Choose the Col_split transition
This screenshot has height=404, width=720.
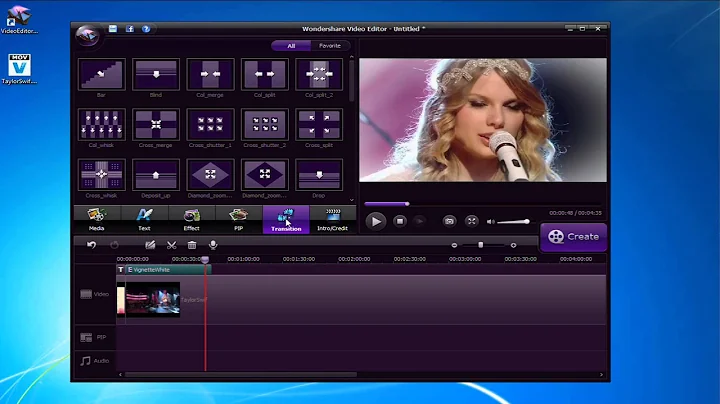pos(264,74)
